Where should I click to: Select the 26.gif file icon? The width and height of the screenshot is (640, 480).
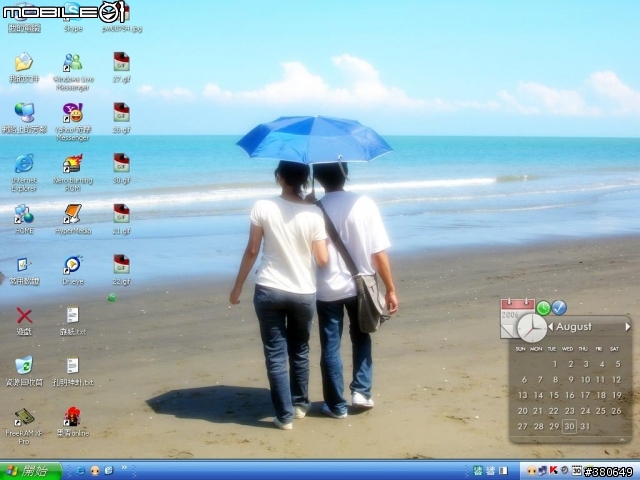pyautogui.click(x=122, y=112)
